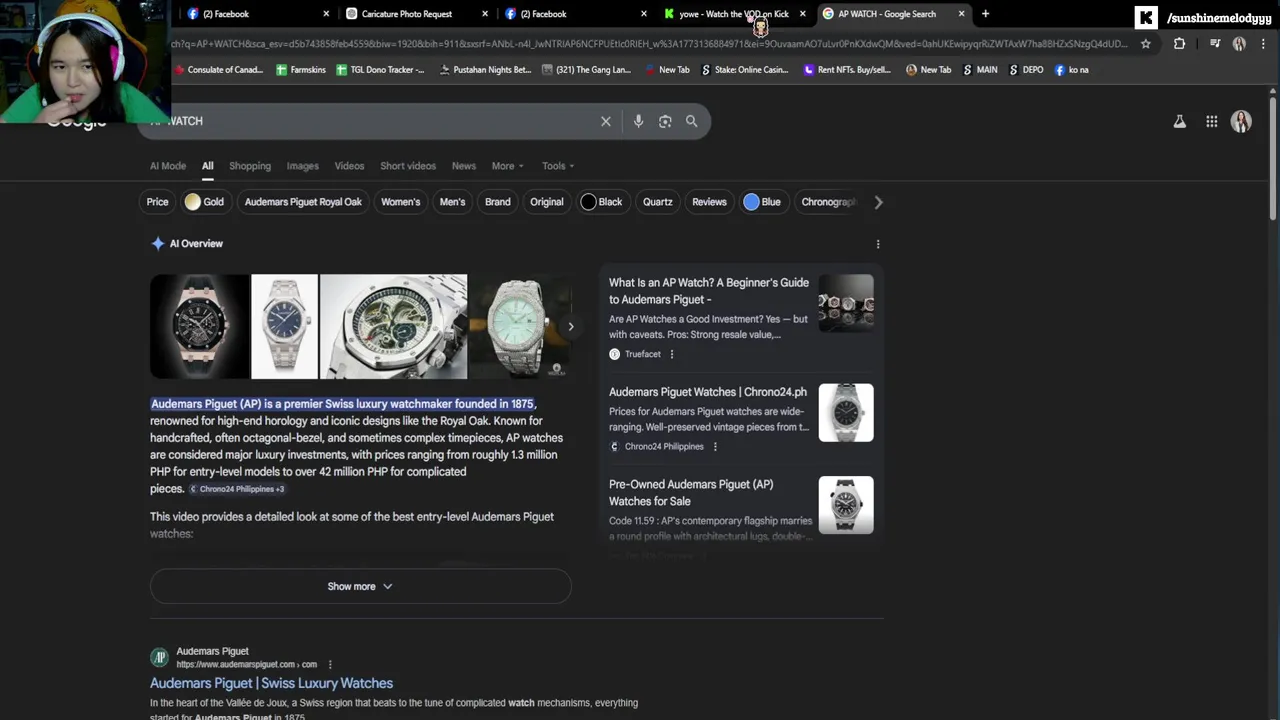Open Google Lens image search icon

coord(665,121)
